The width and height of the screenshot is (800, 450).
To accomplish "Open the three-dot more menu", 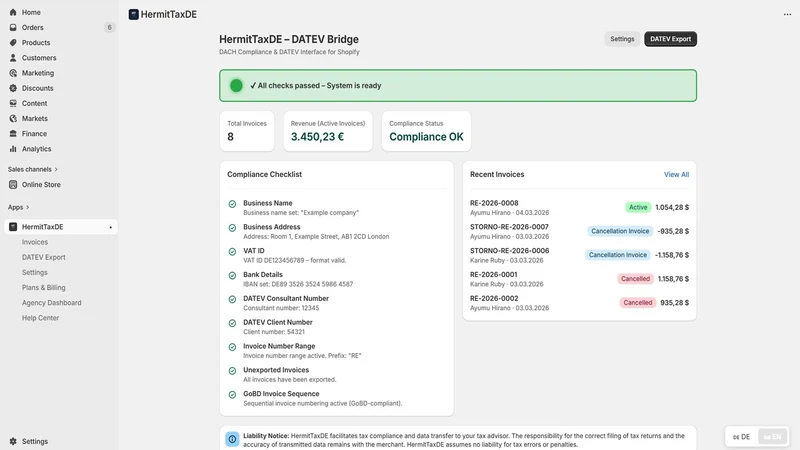I will pos(787,14).
